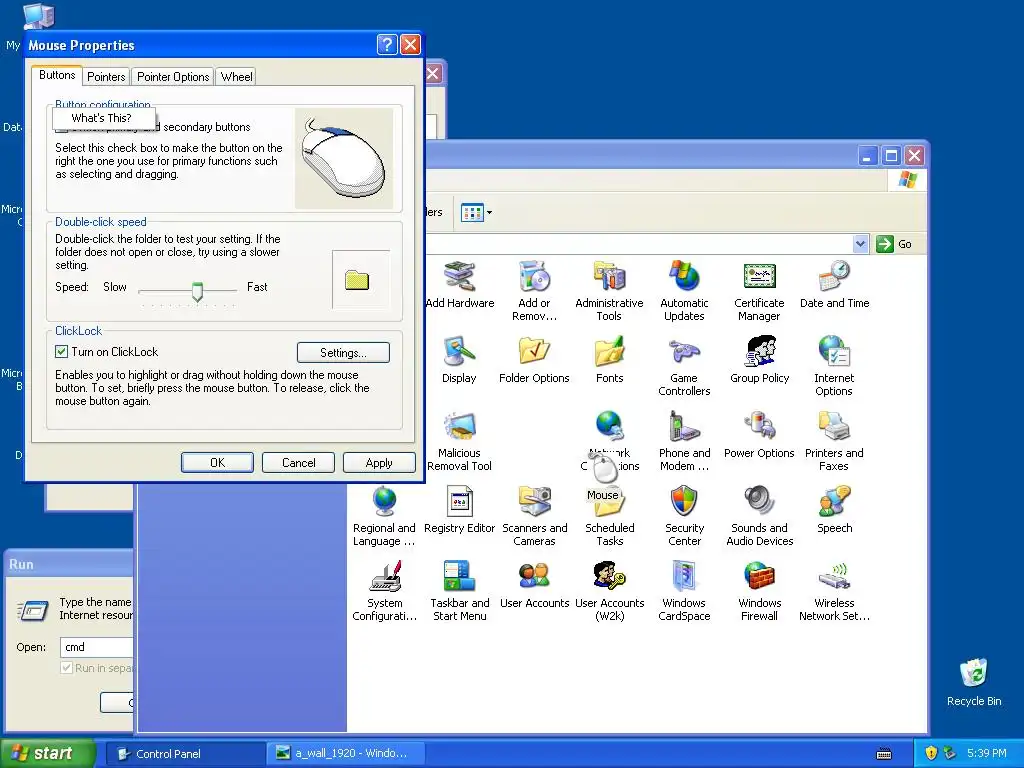The height and width of the screenshot is (768, 1024).
Task: Click the double-click speed slider thumb
Action: pos(197,291)
